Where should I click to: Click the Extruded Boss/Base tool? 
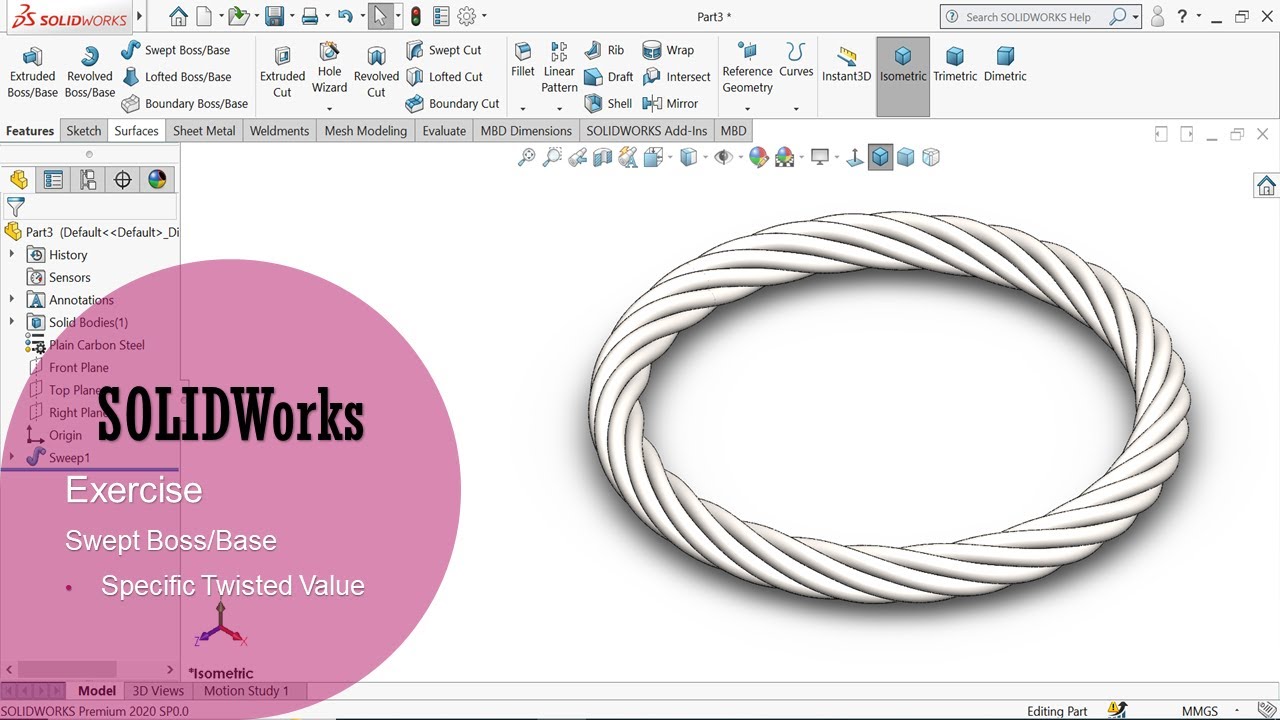click(32, 71)
